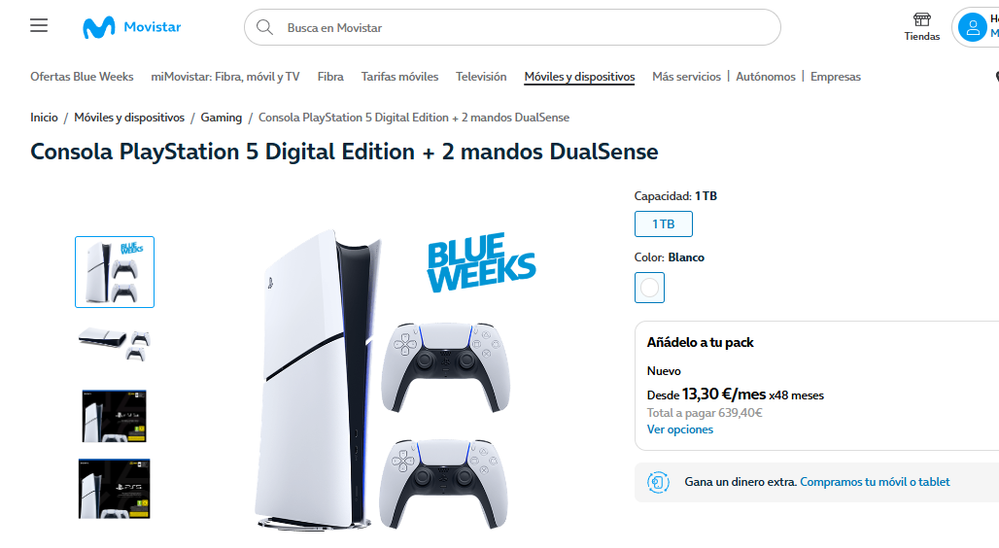Select the 1TB capacity option
This screenshot has width=999, height=548.
click(663, 224)
